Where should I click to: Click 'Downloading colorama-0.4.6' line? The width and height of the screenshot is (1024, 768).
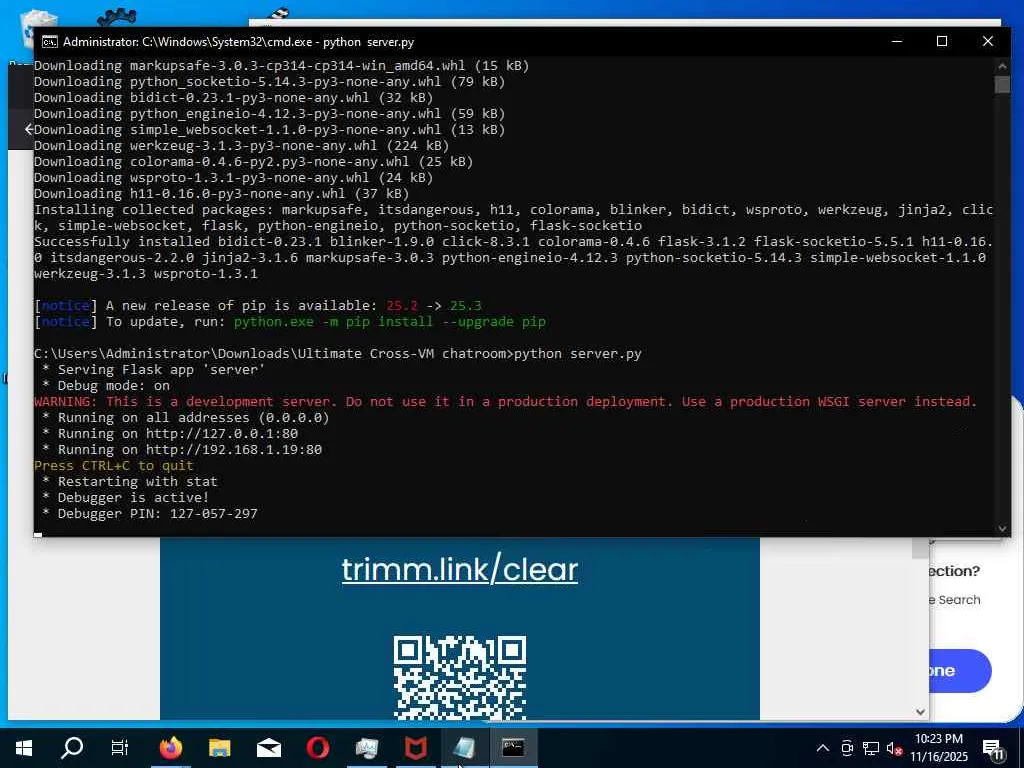253,161
